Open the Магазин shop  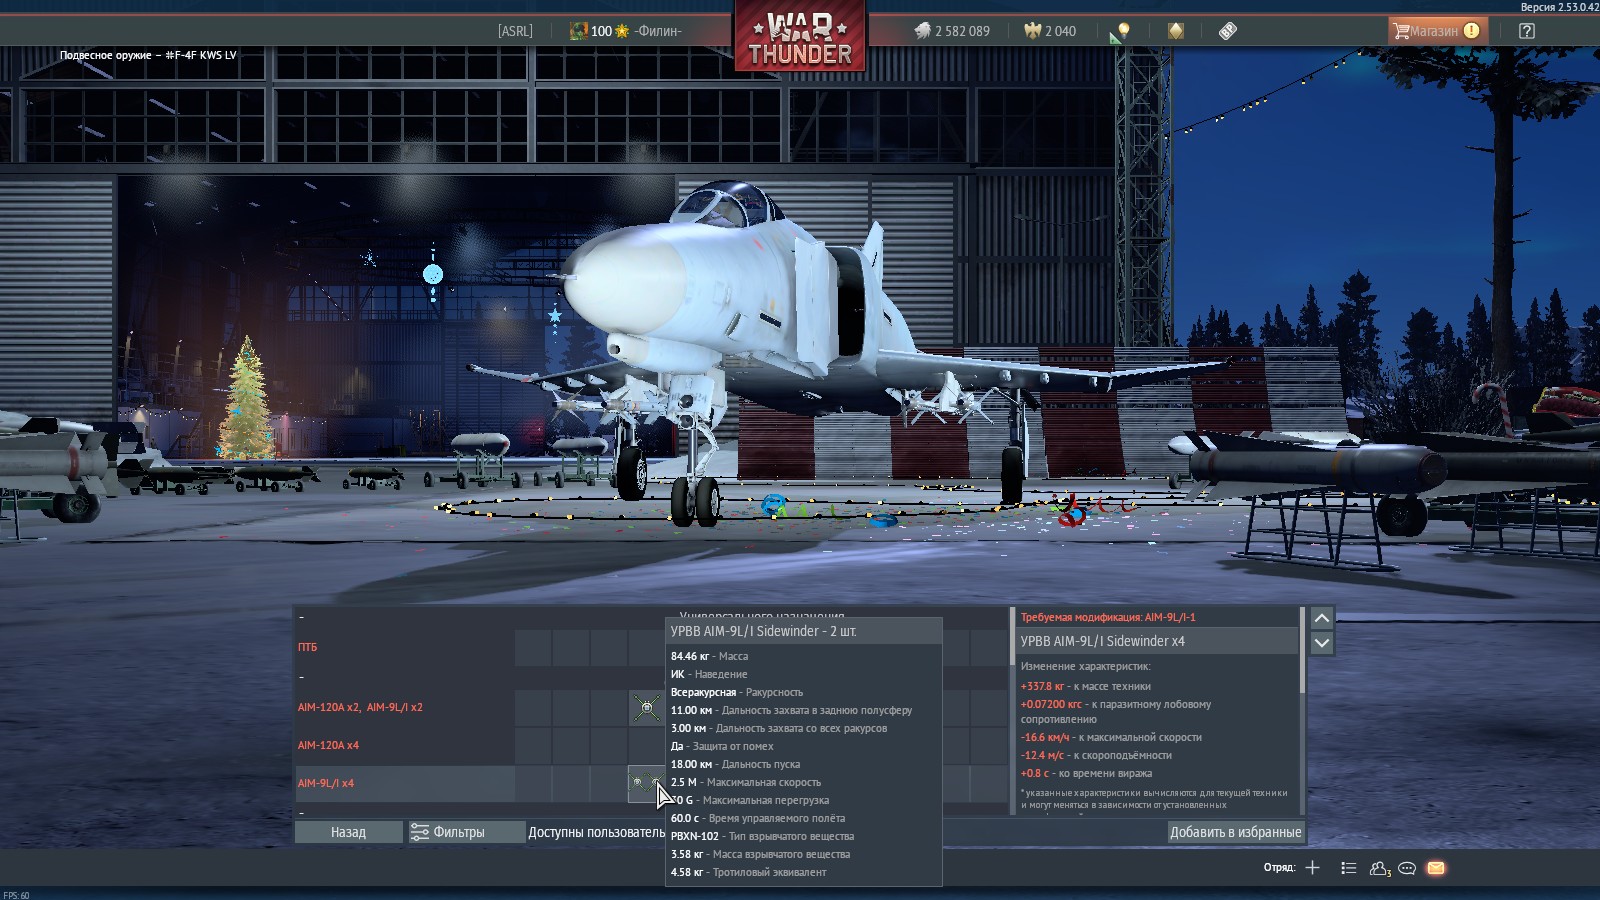point(1435,31)
